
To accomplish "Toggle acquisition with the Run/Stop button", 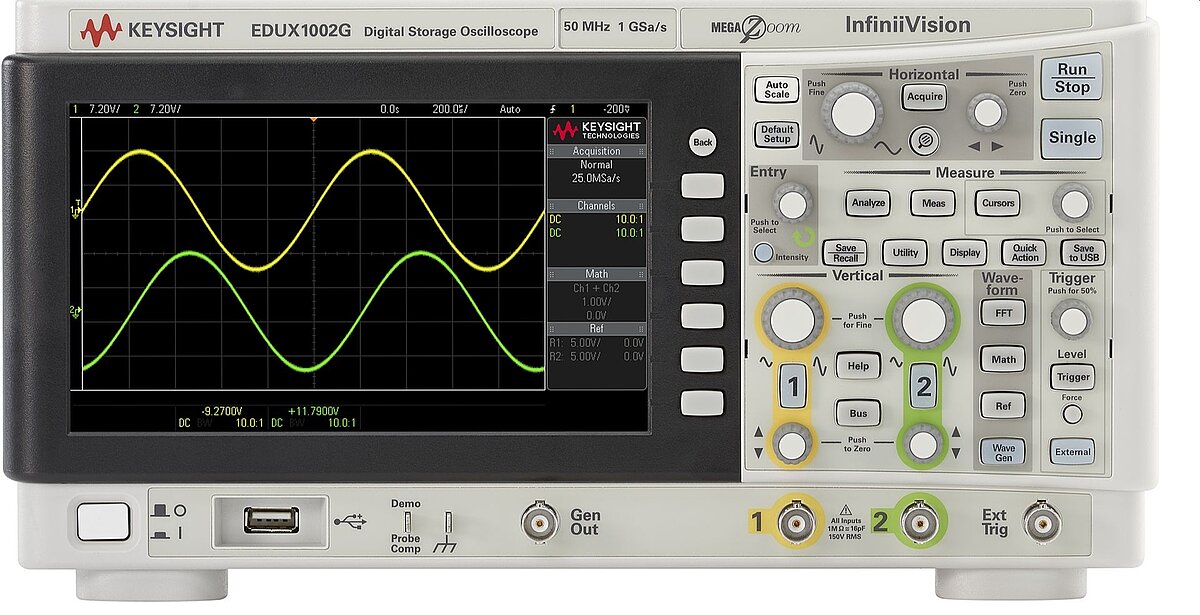I will 1071,78.
